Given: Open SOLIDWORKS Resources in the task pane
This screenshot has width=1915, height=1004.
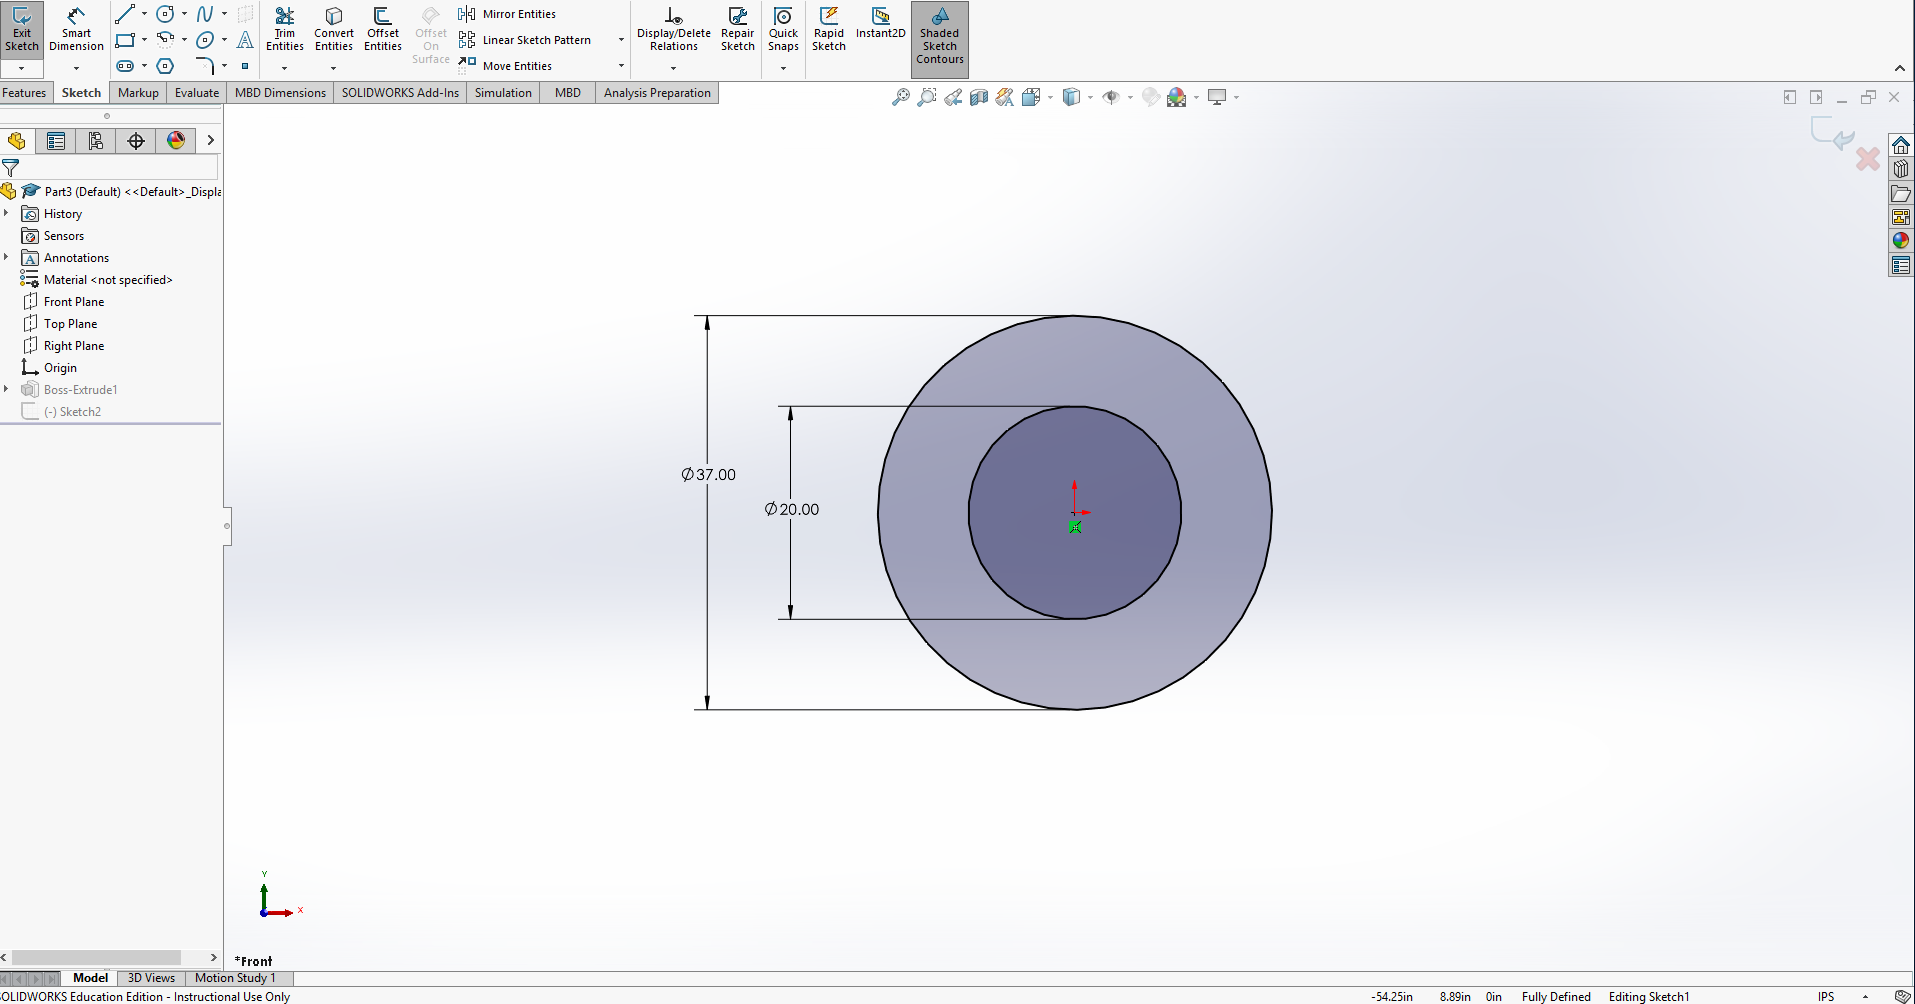Looking at the screenshot, I should coord(1901,145).
